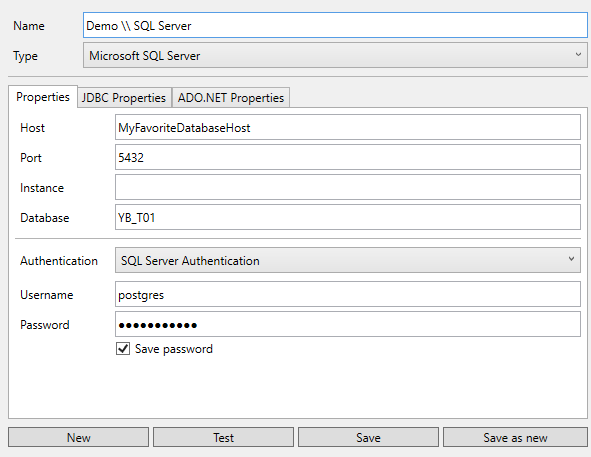This screenshot has height=457, width=591.
Task: Create a connection with New button
Action: 78,437
